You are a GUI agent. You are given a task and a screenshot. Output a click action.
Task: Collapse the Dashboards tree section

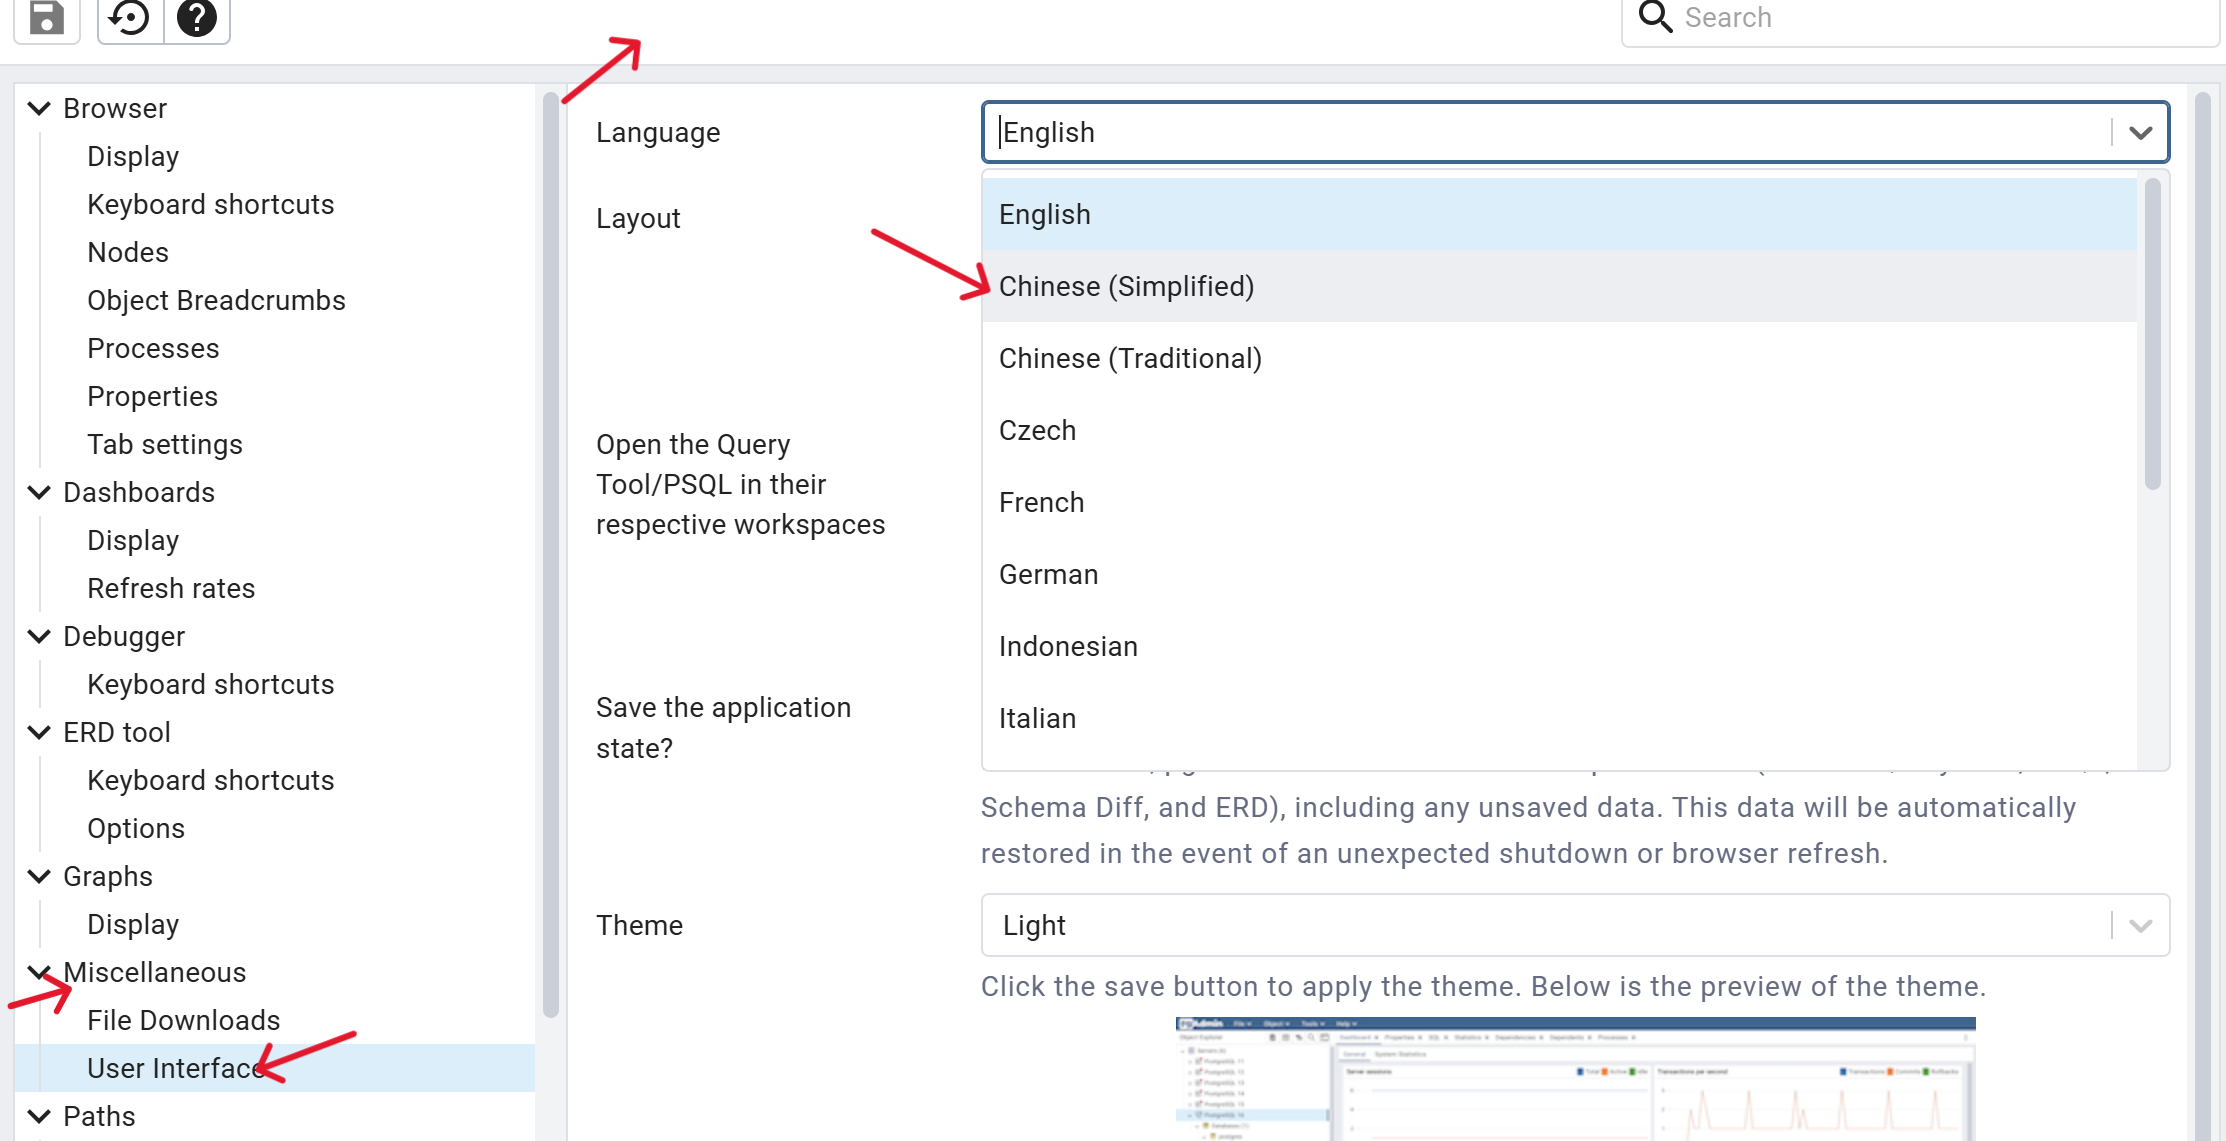39,492
